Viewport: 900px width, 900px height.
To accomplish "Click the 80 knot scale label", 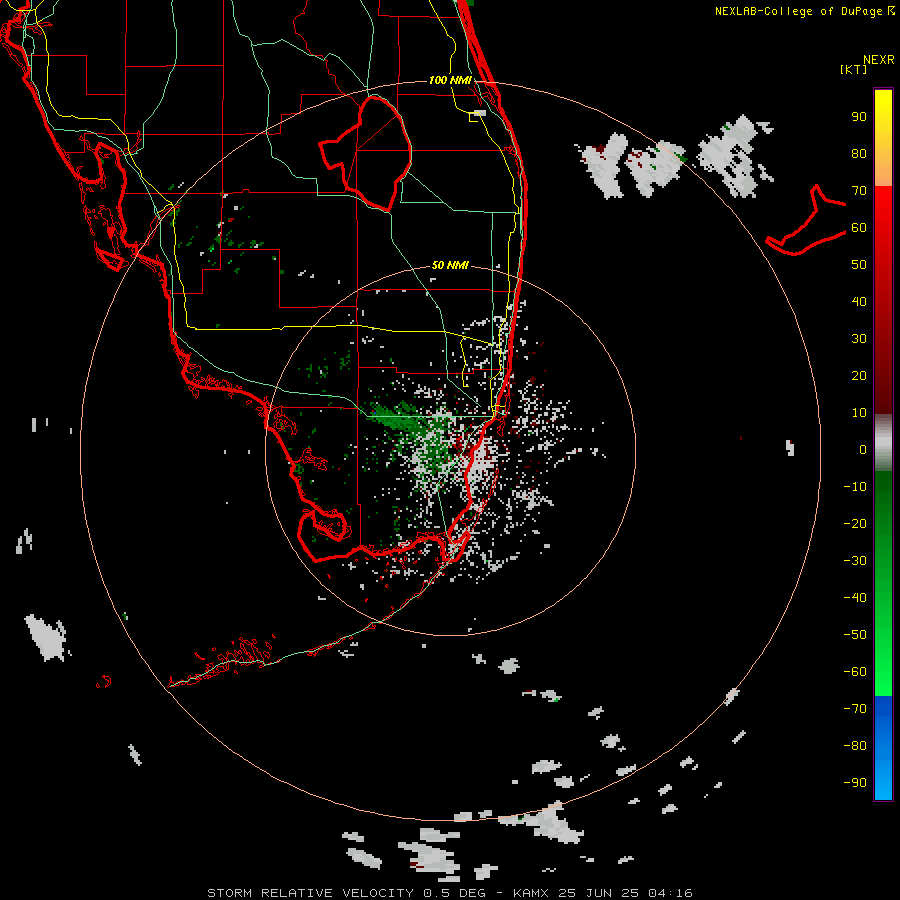I will click(859, 153).
